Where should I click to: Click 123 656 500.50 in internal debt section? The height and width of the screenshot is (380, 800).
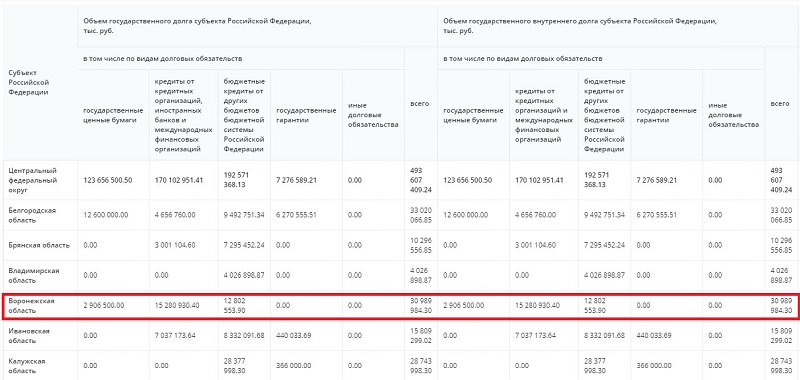click(468, 180)
